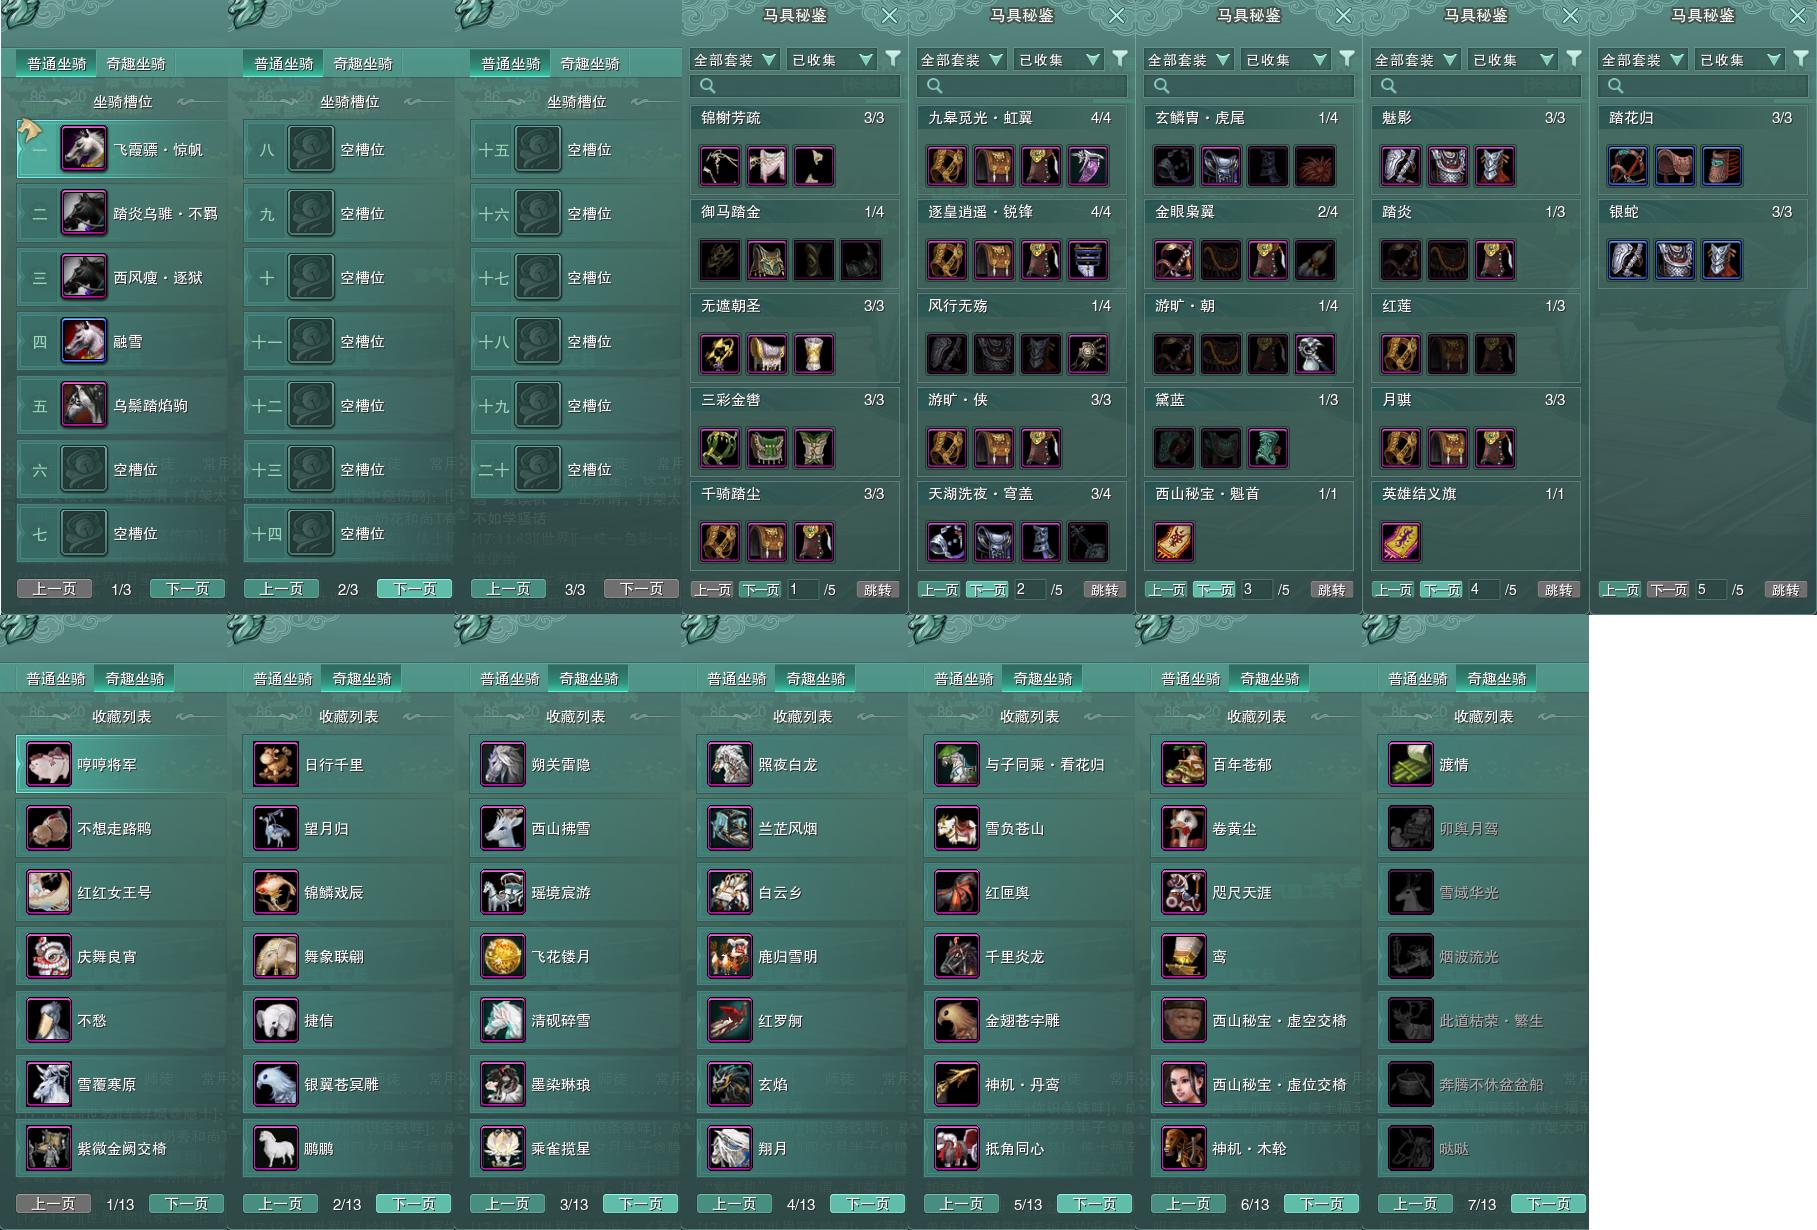Select the 金翅苍宇雕 mount icon
The width and height of the screenshot is (1817, 1230).
coord(957,1020)
